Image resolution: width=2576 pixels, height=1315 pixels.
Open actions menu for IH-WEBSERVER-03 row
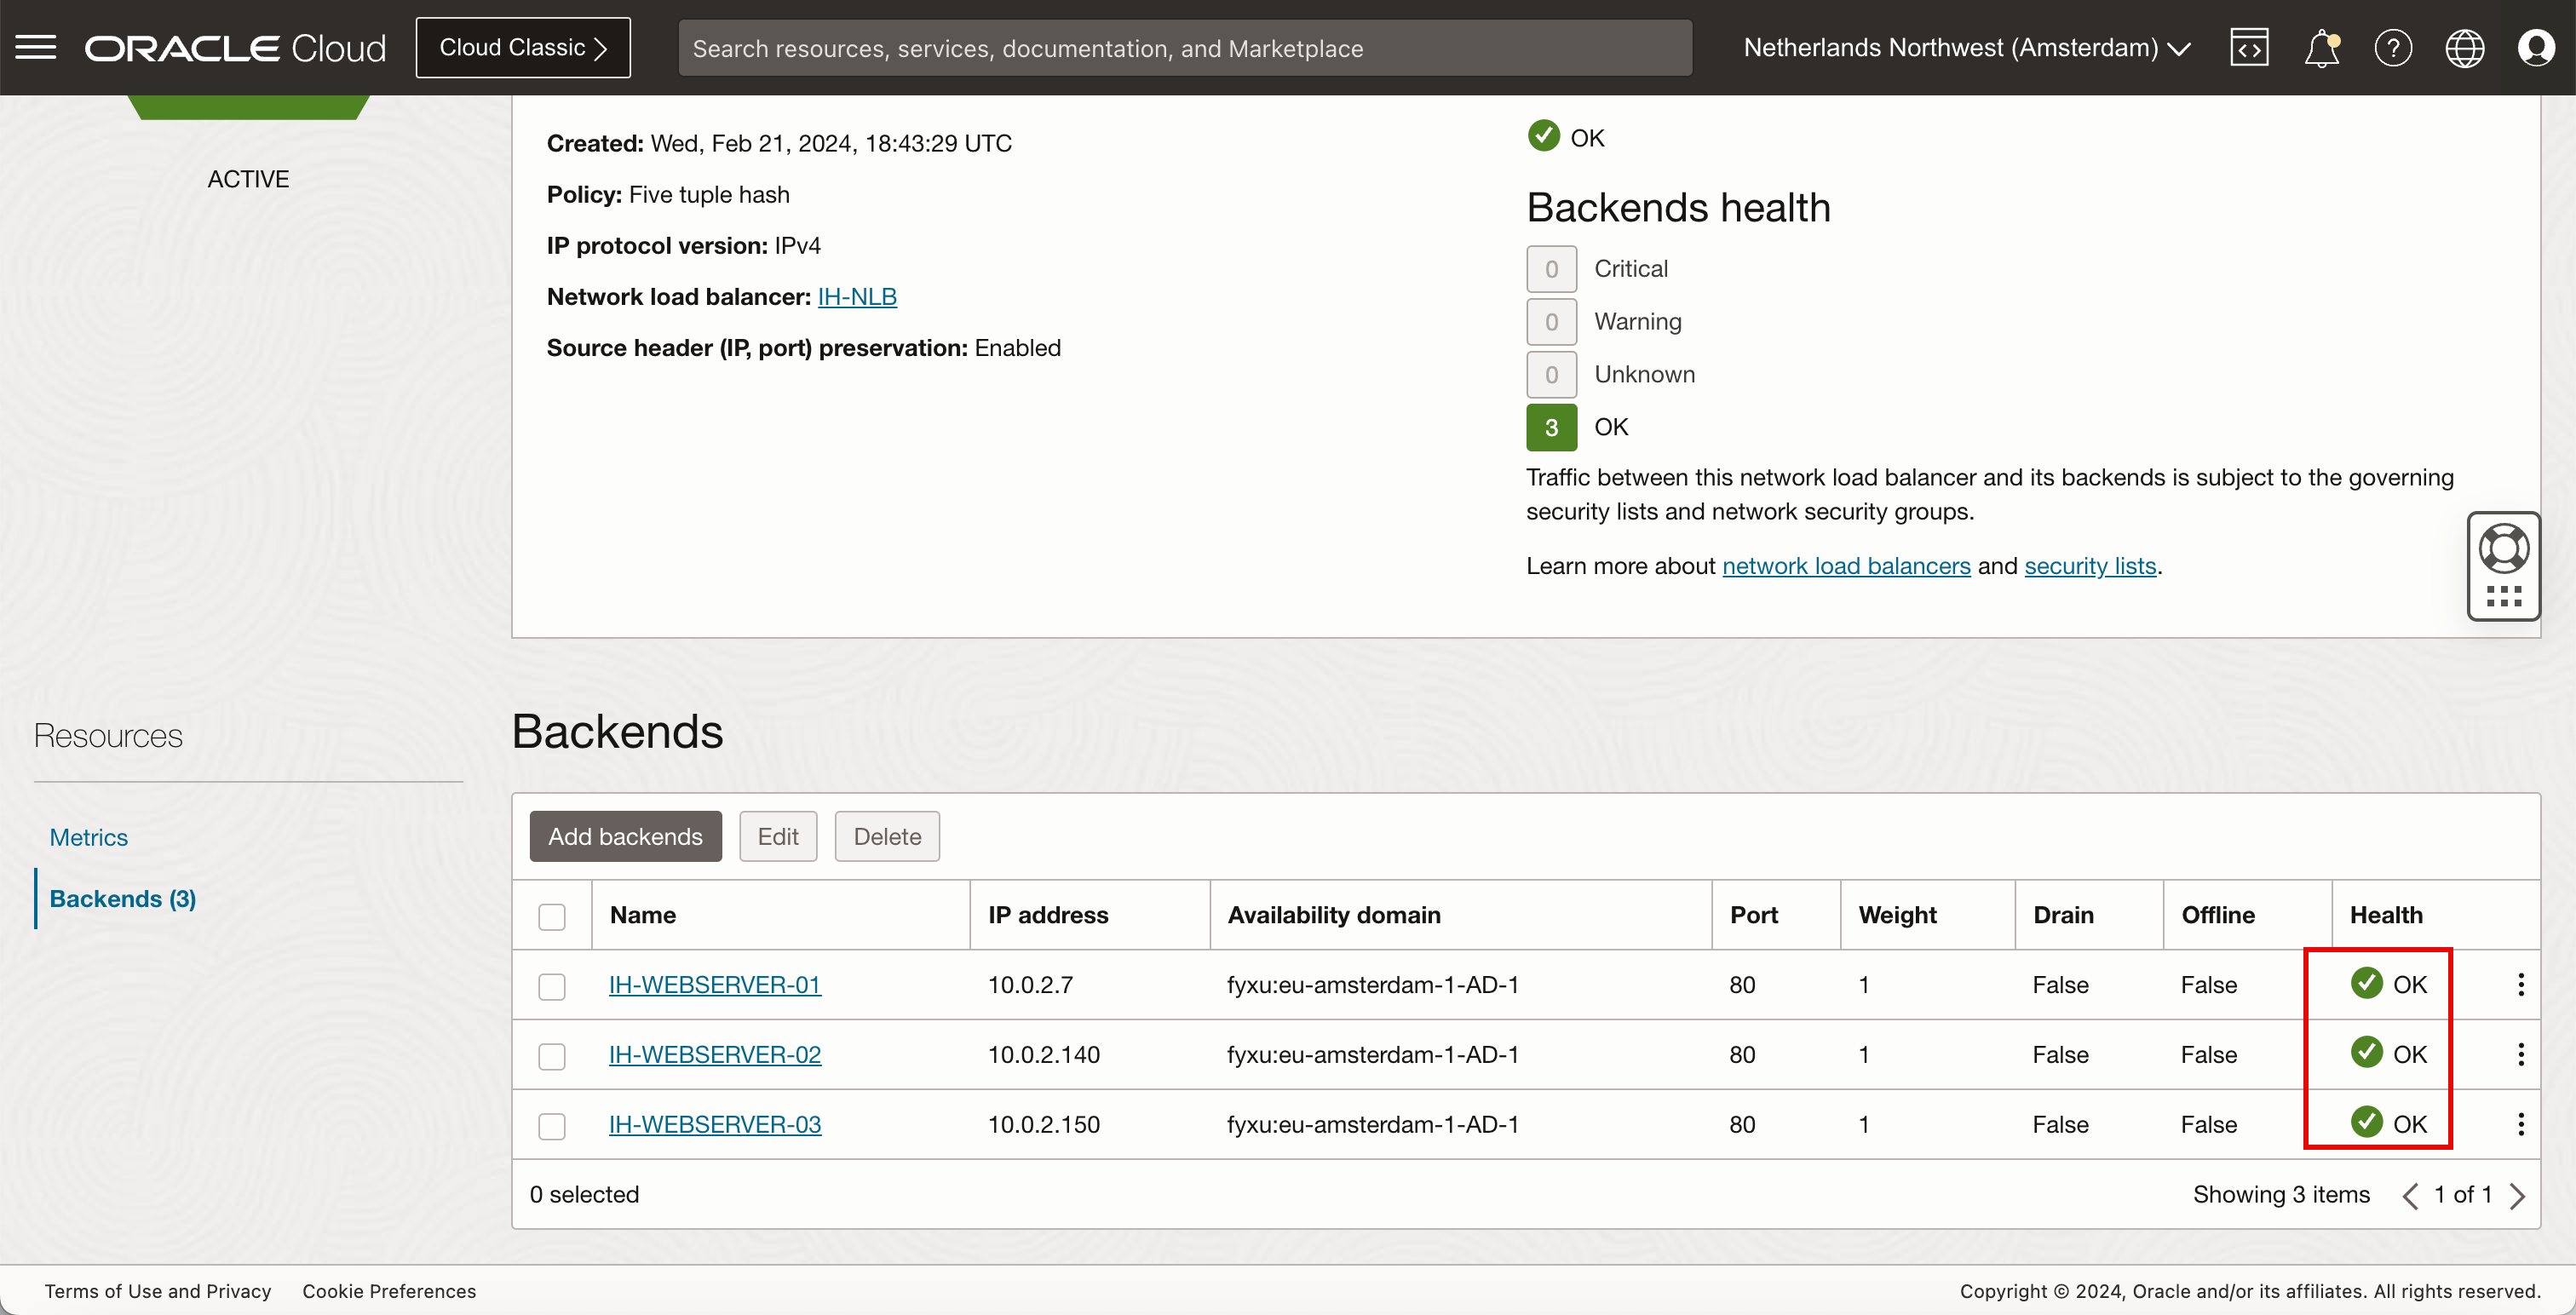coord(2520,1125)
